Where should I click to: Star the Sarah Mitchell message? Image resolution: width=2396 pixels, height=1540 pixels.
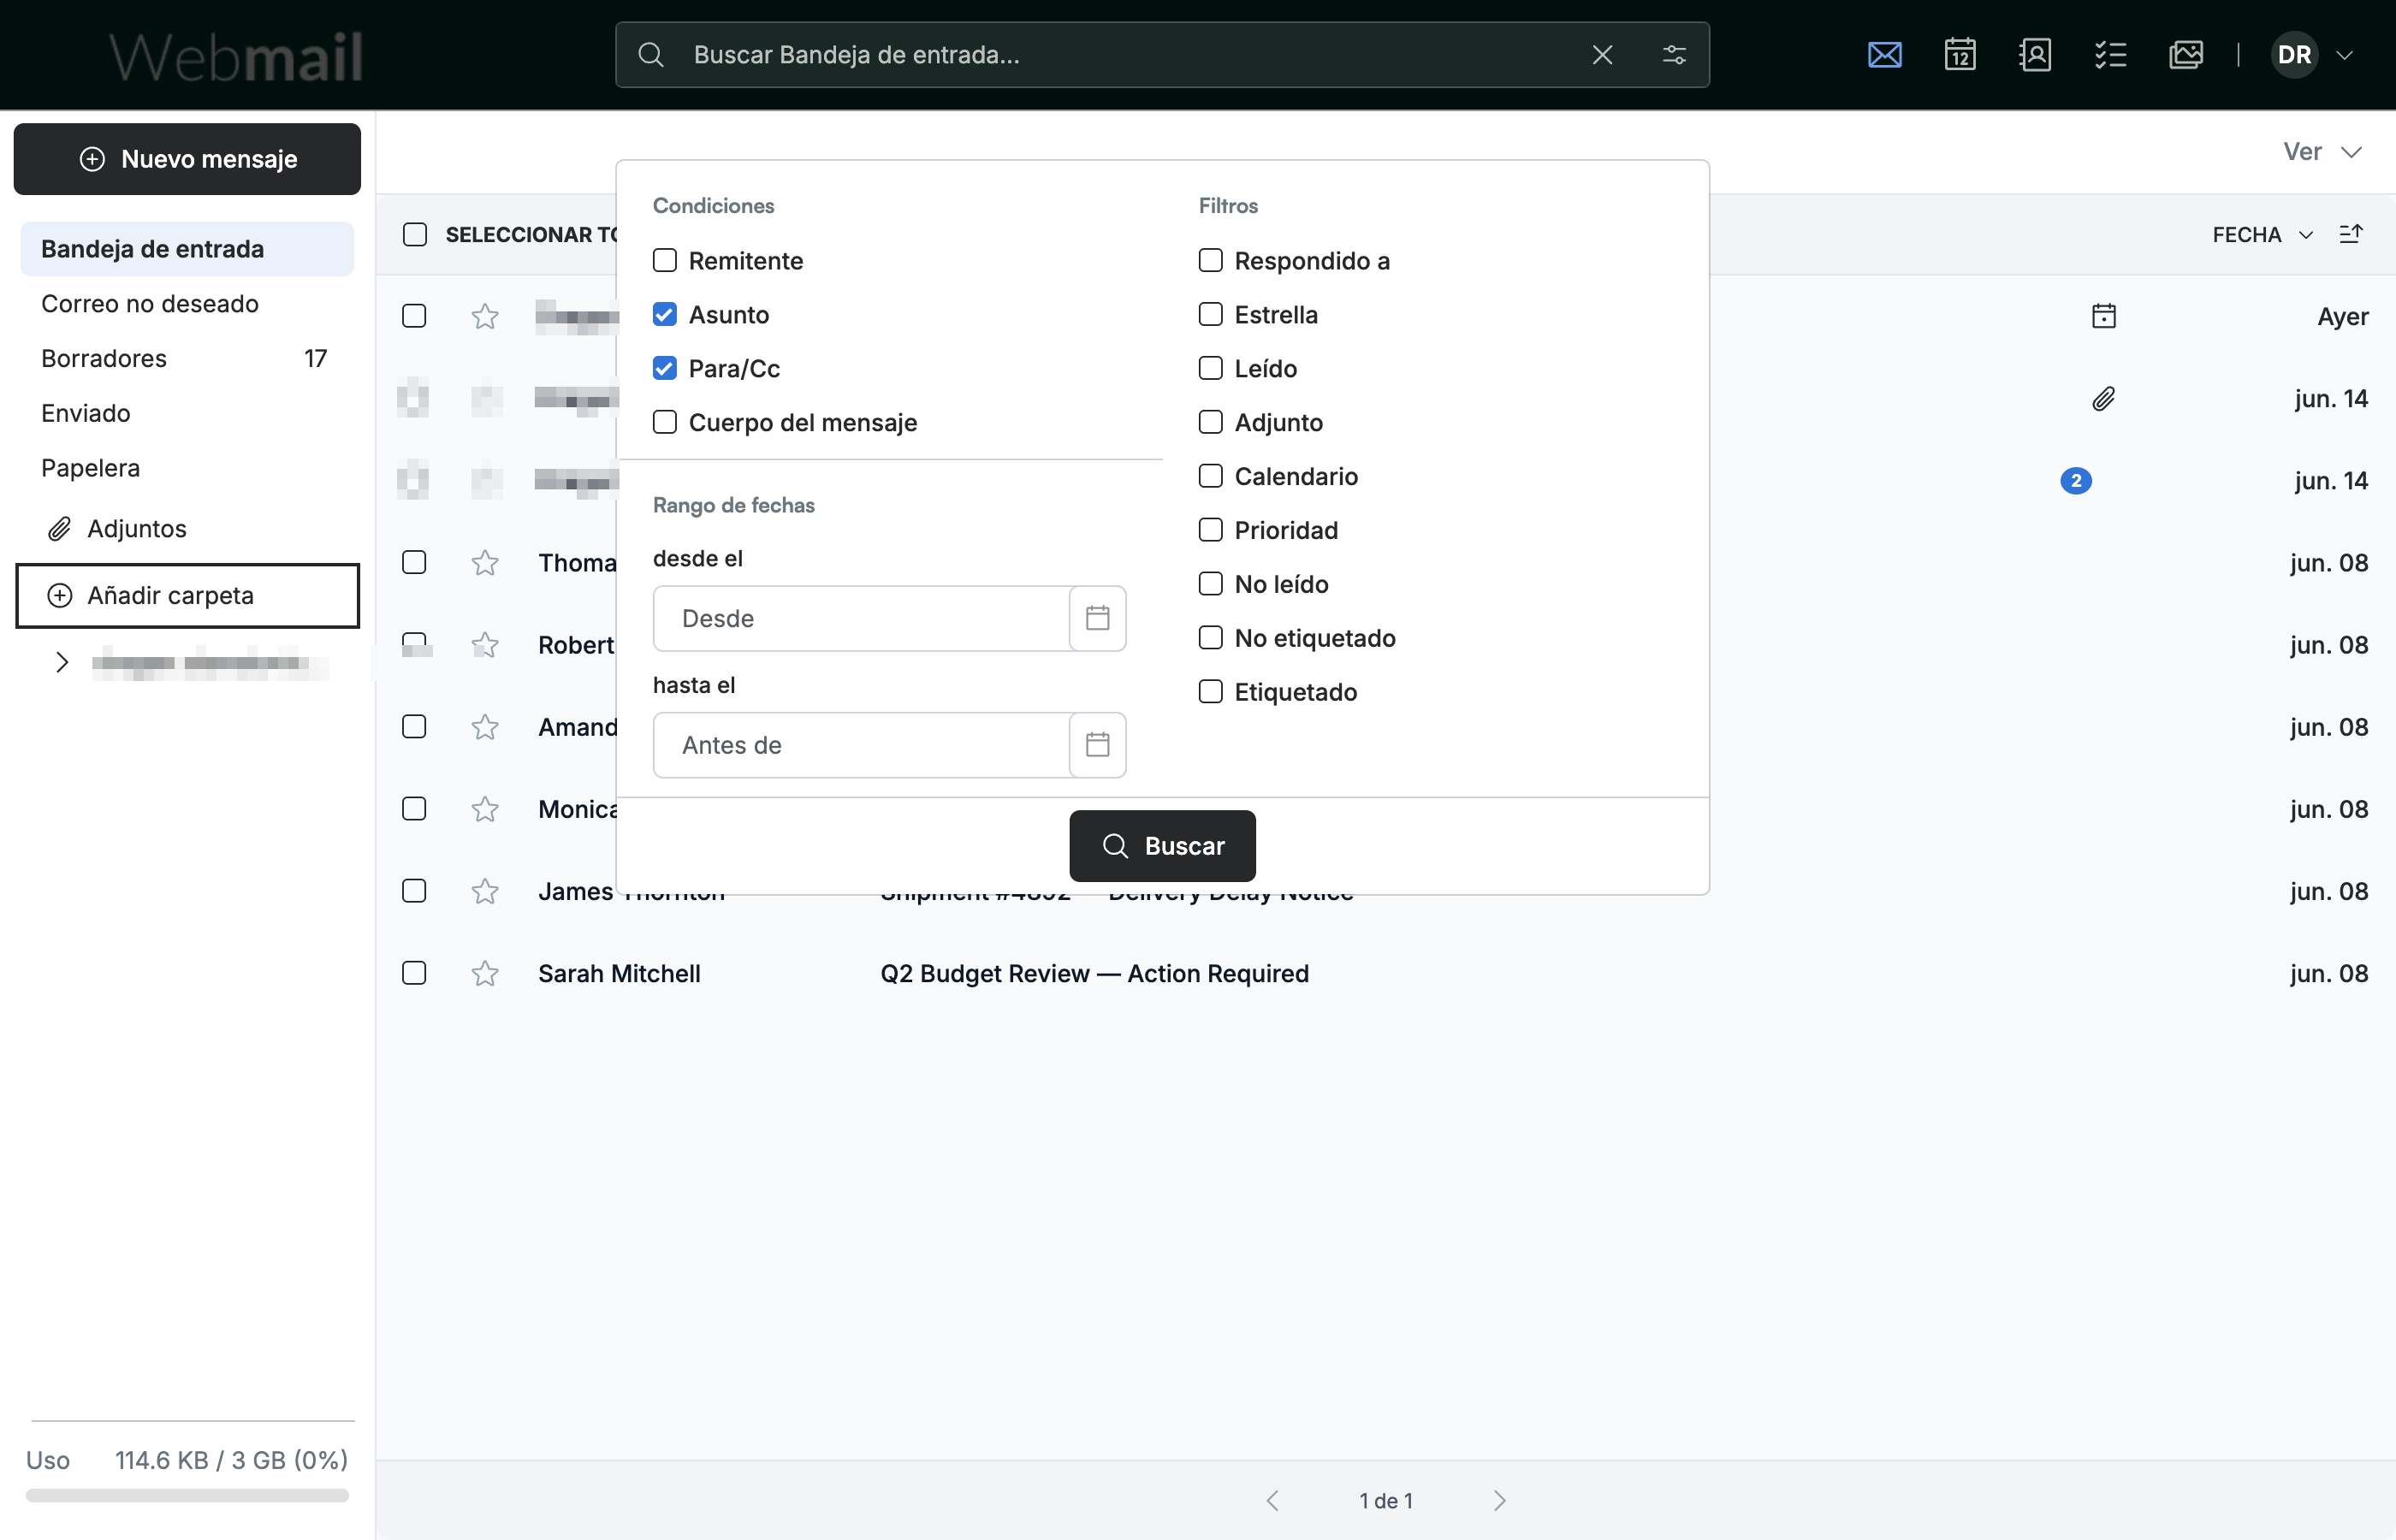coord(485,973)
